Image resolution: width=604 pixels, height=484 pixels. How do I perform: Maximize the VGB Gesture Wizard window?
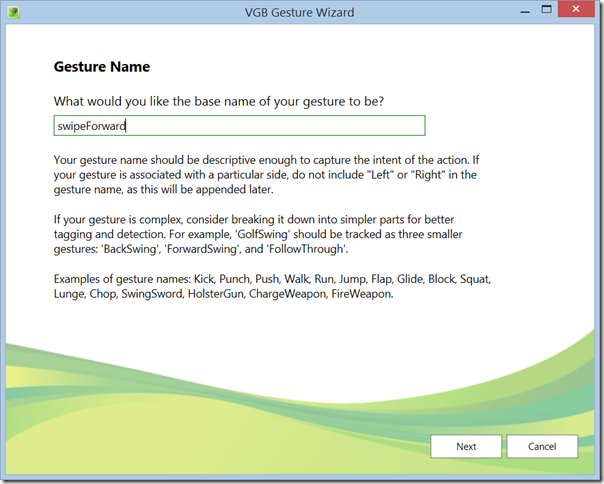[546, 10]
